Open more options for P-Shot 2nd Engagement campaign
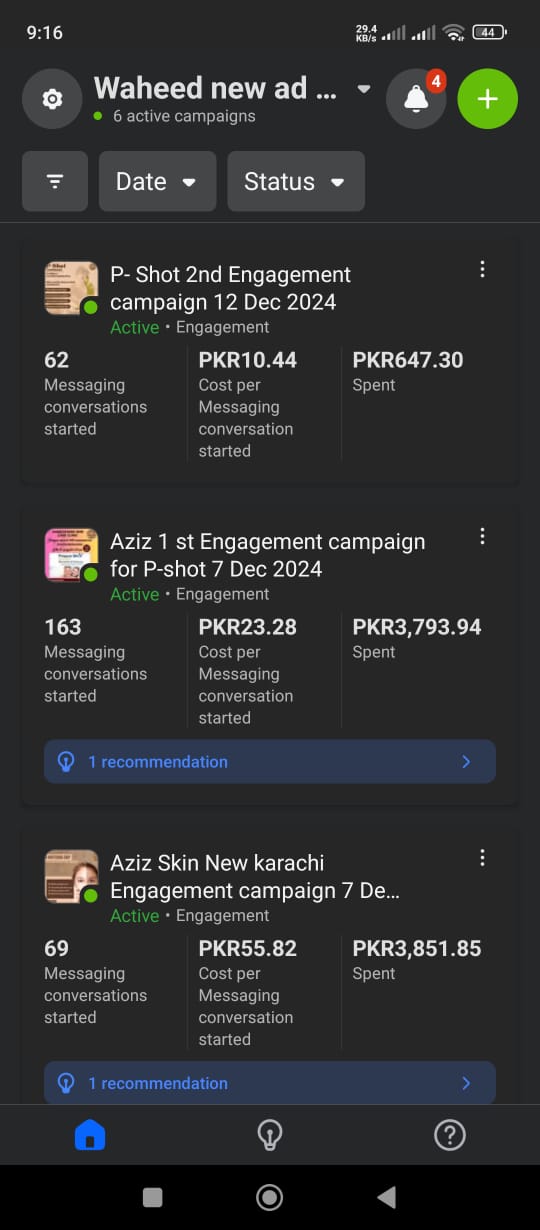 482,269
